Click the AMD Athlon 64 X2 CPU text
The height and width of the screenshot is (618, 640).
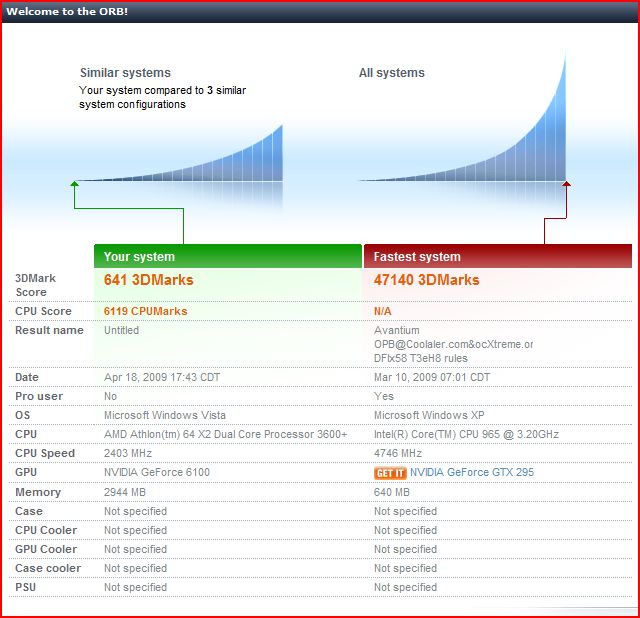tap(225, 434)
